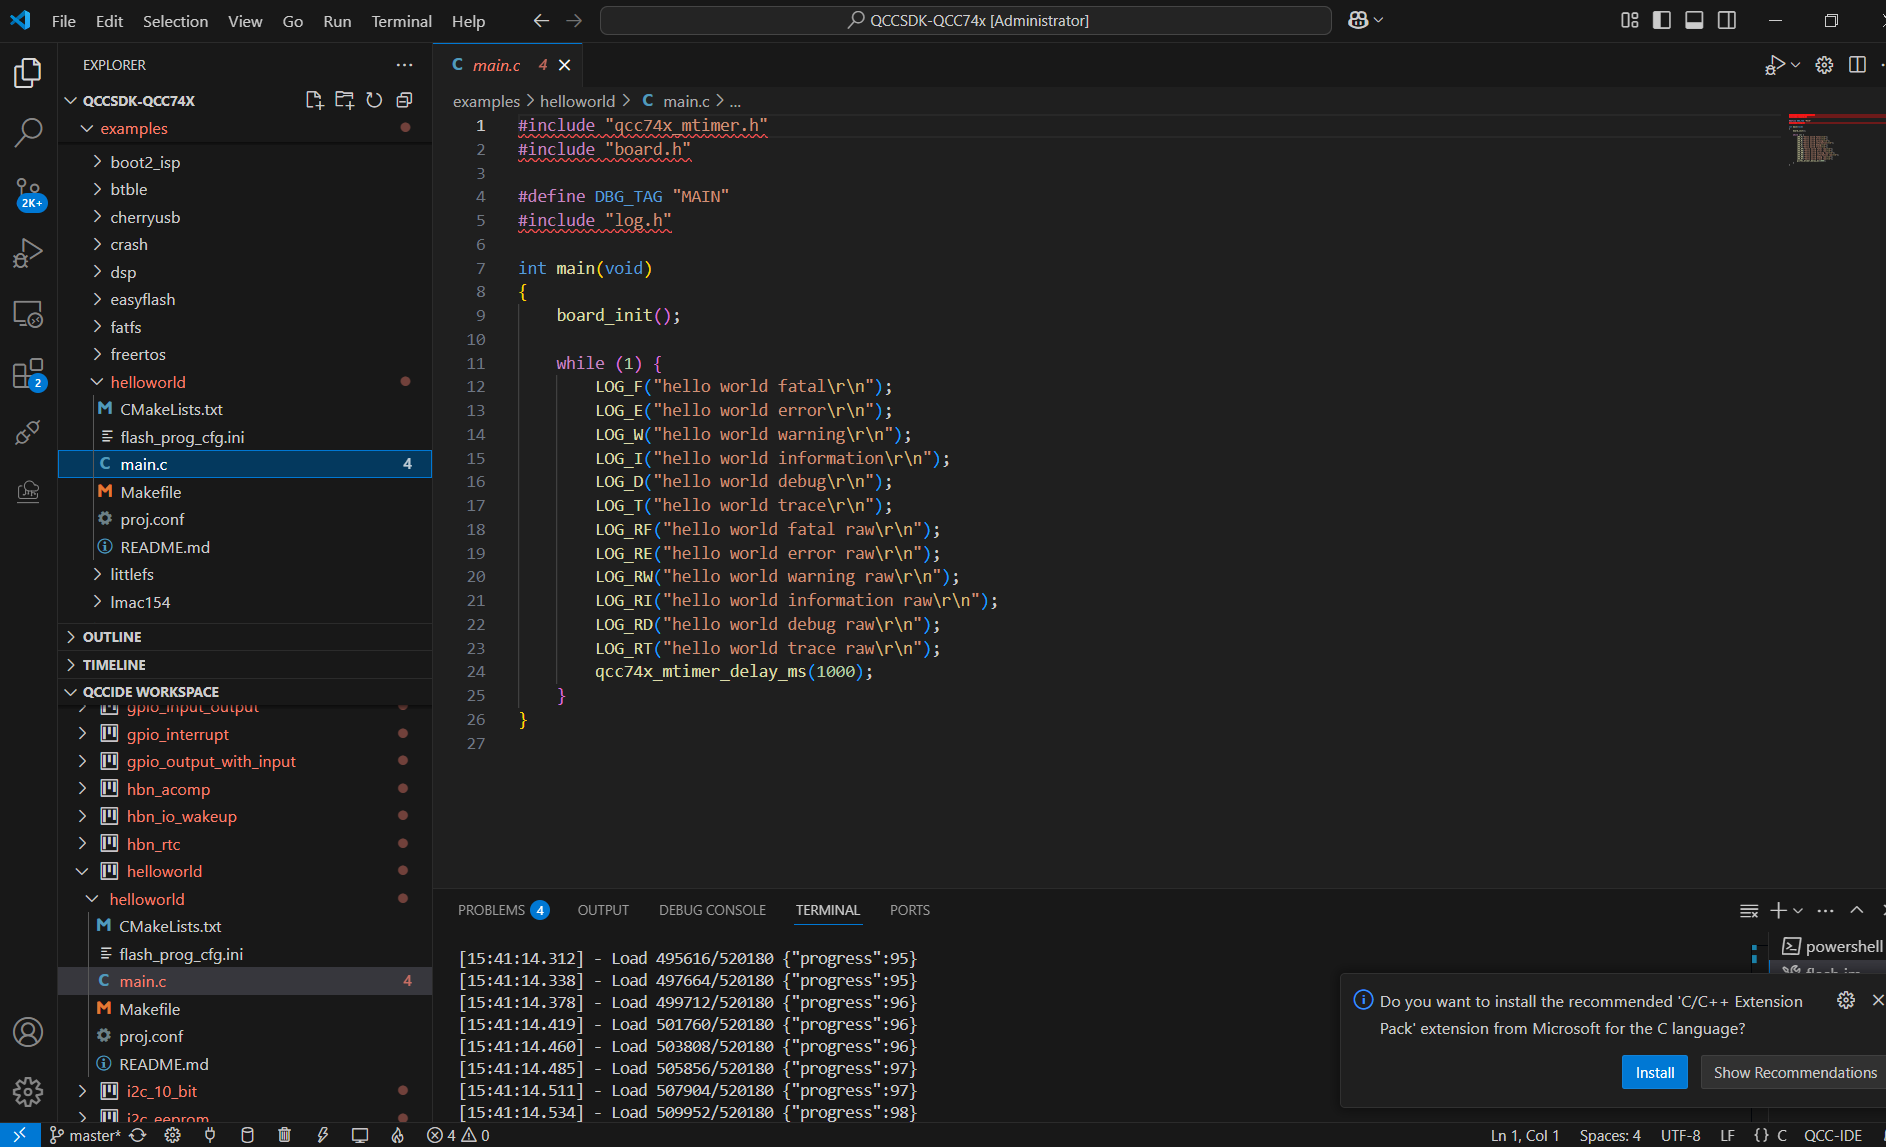Synchronize changes via status bar sync icon
Screen dimensions: 1886x1147
pyautogui.click(x=138, y=1135)
